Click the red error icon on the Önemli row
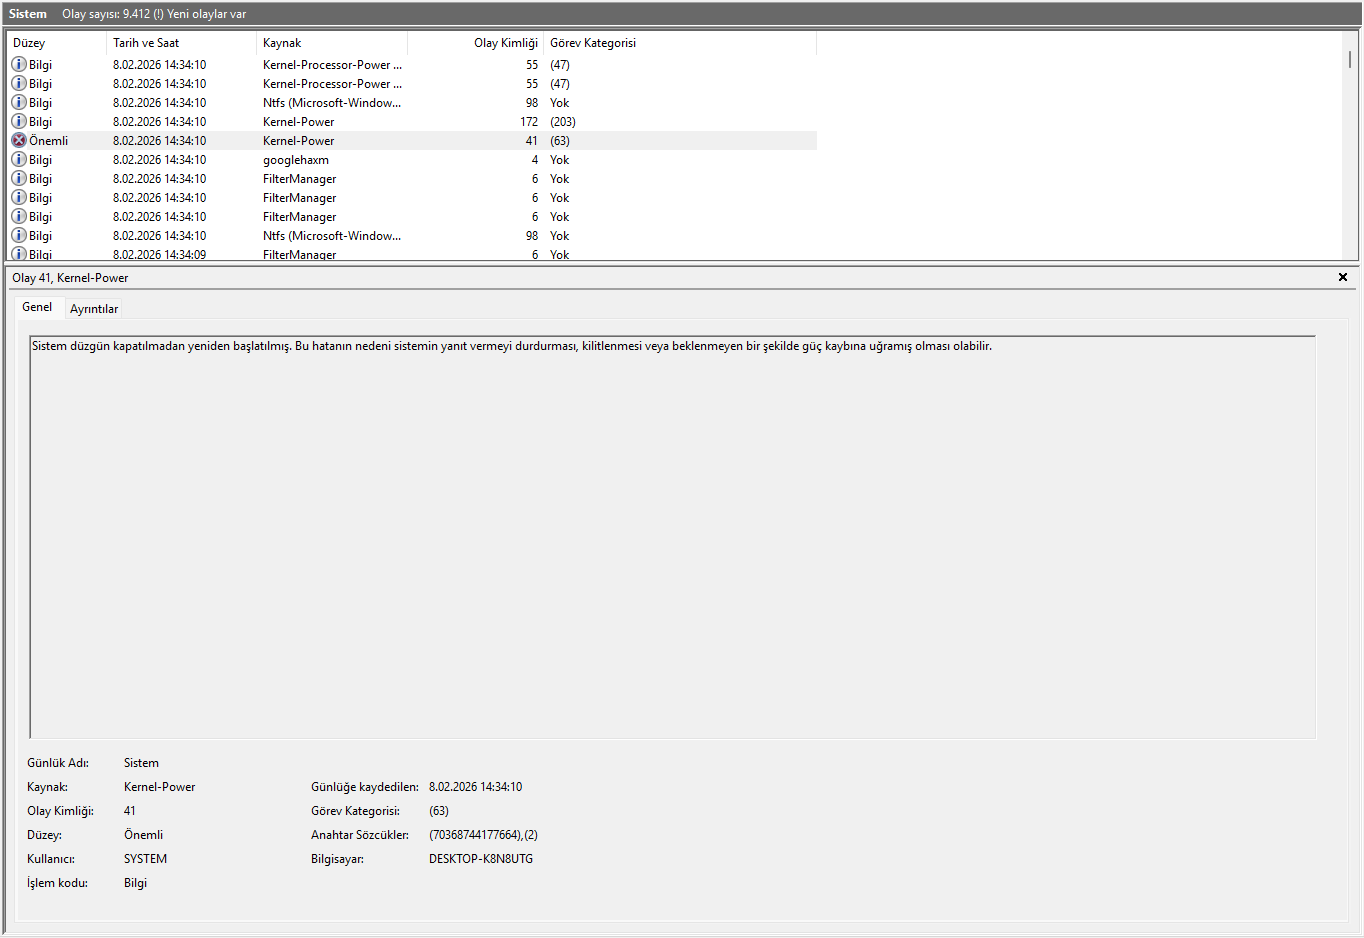The width and height of the screenshot is (1364, 938). pyautogui.click(x=18, y=141)
